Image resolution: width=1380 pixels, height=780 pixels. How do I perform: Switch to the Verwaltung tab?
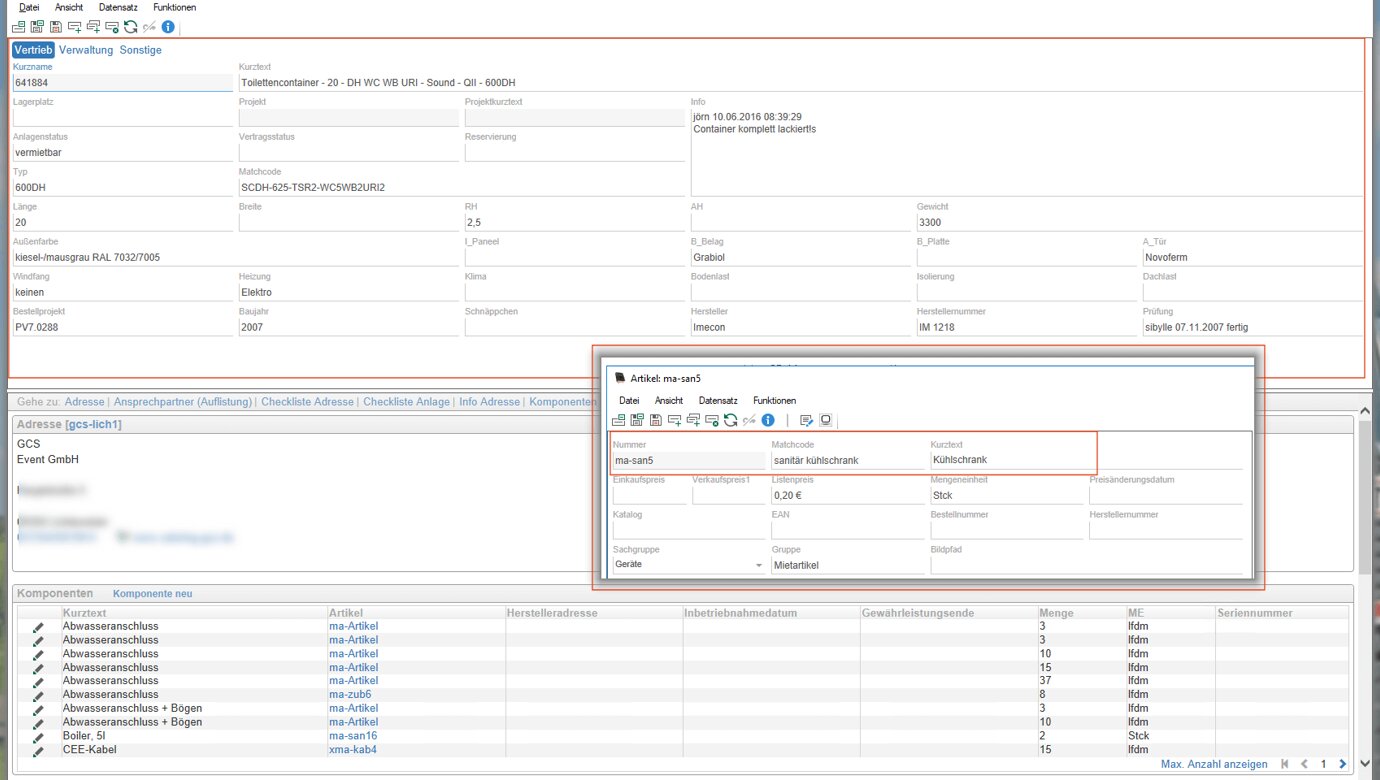pos(86,50)
